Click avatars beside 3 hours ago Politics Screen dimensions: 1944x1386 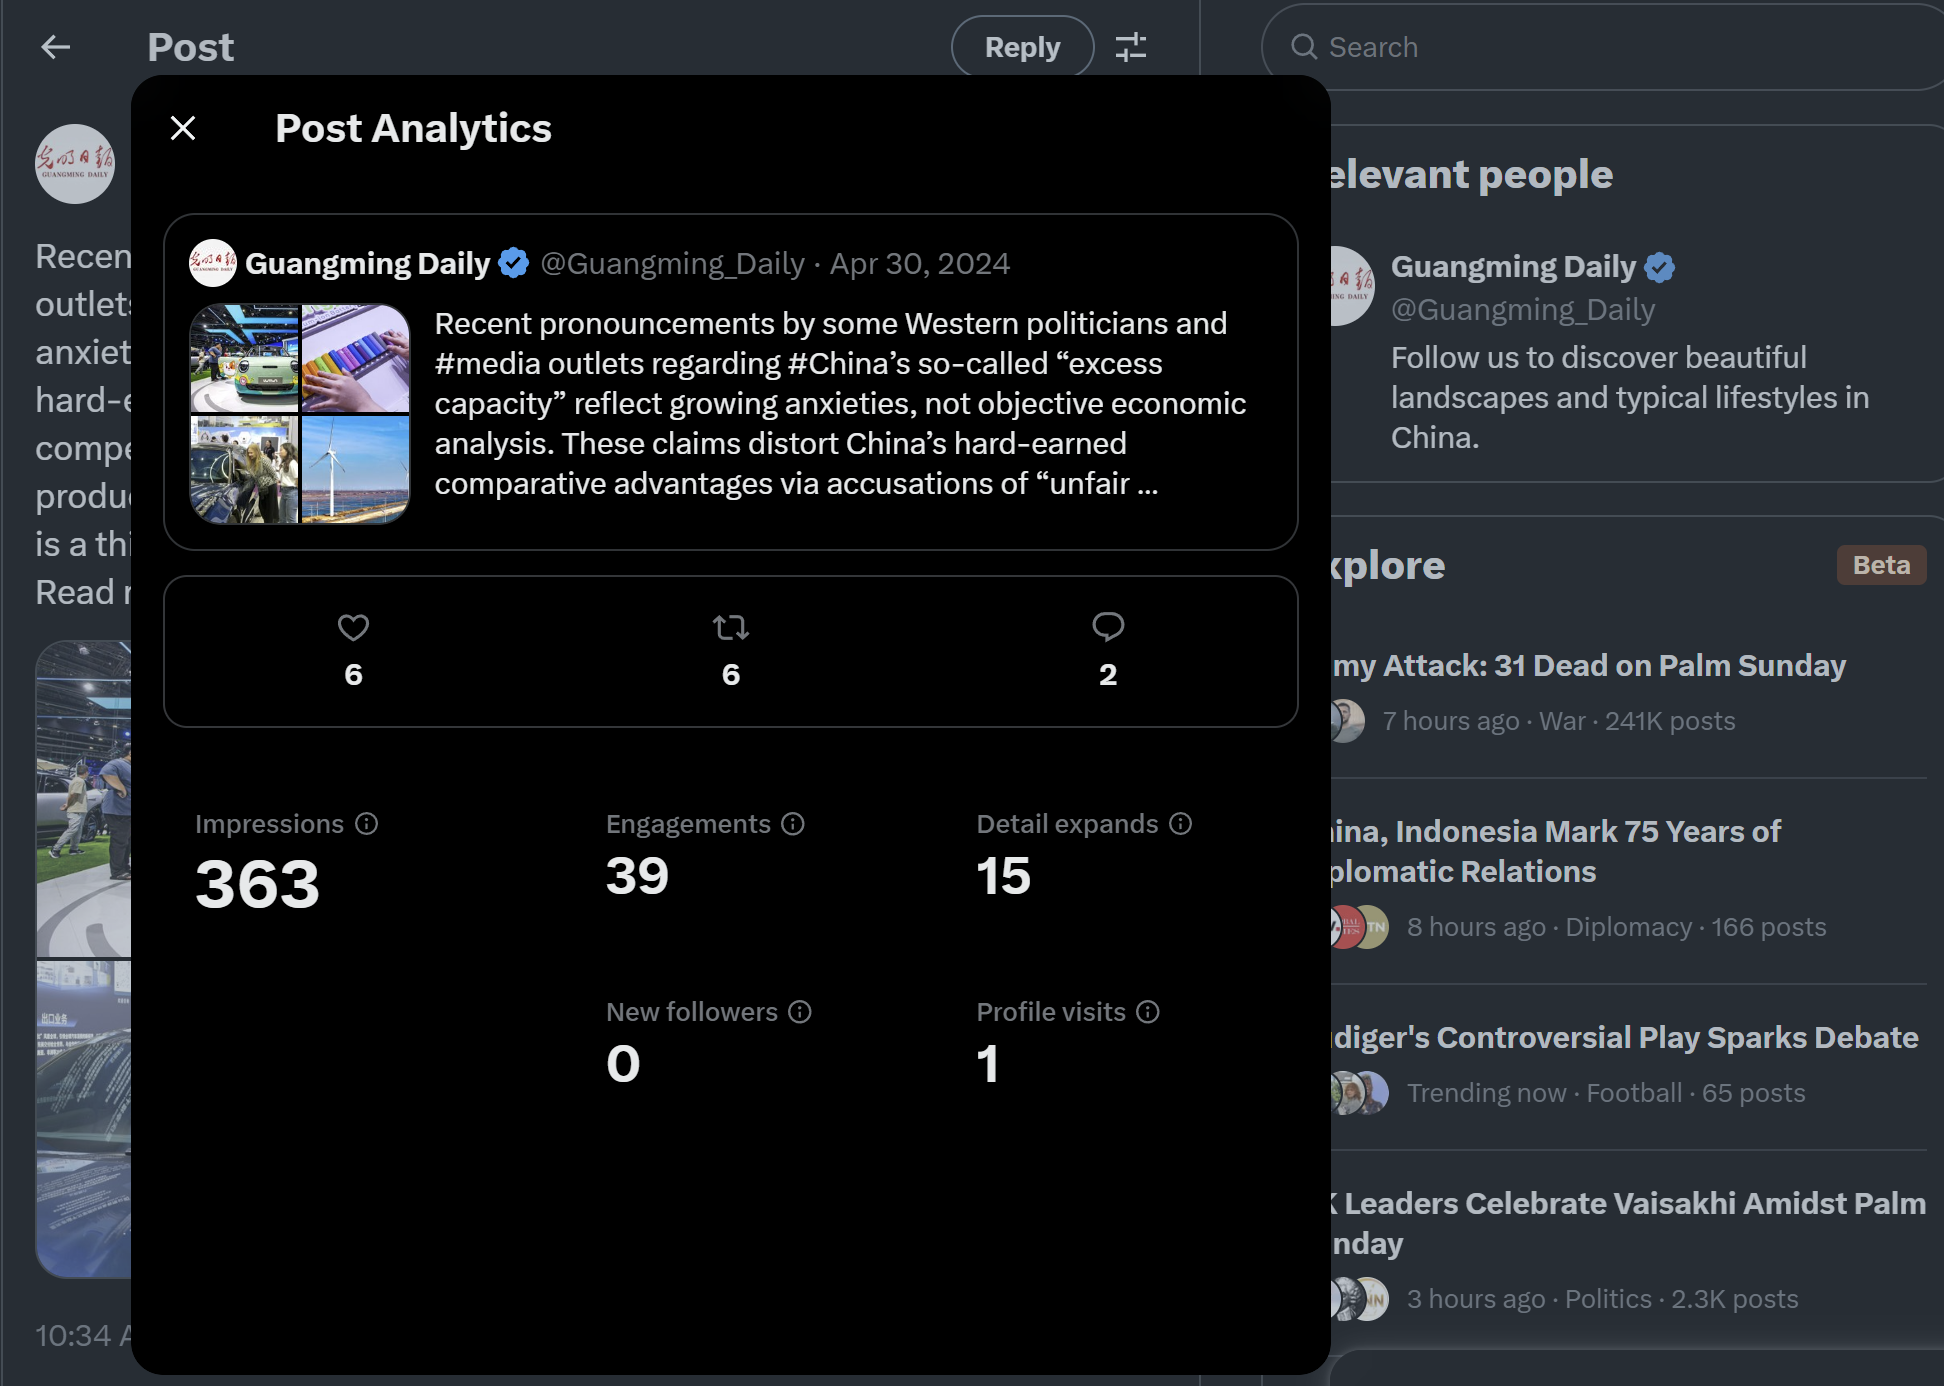[x=1360, y=1299]
